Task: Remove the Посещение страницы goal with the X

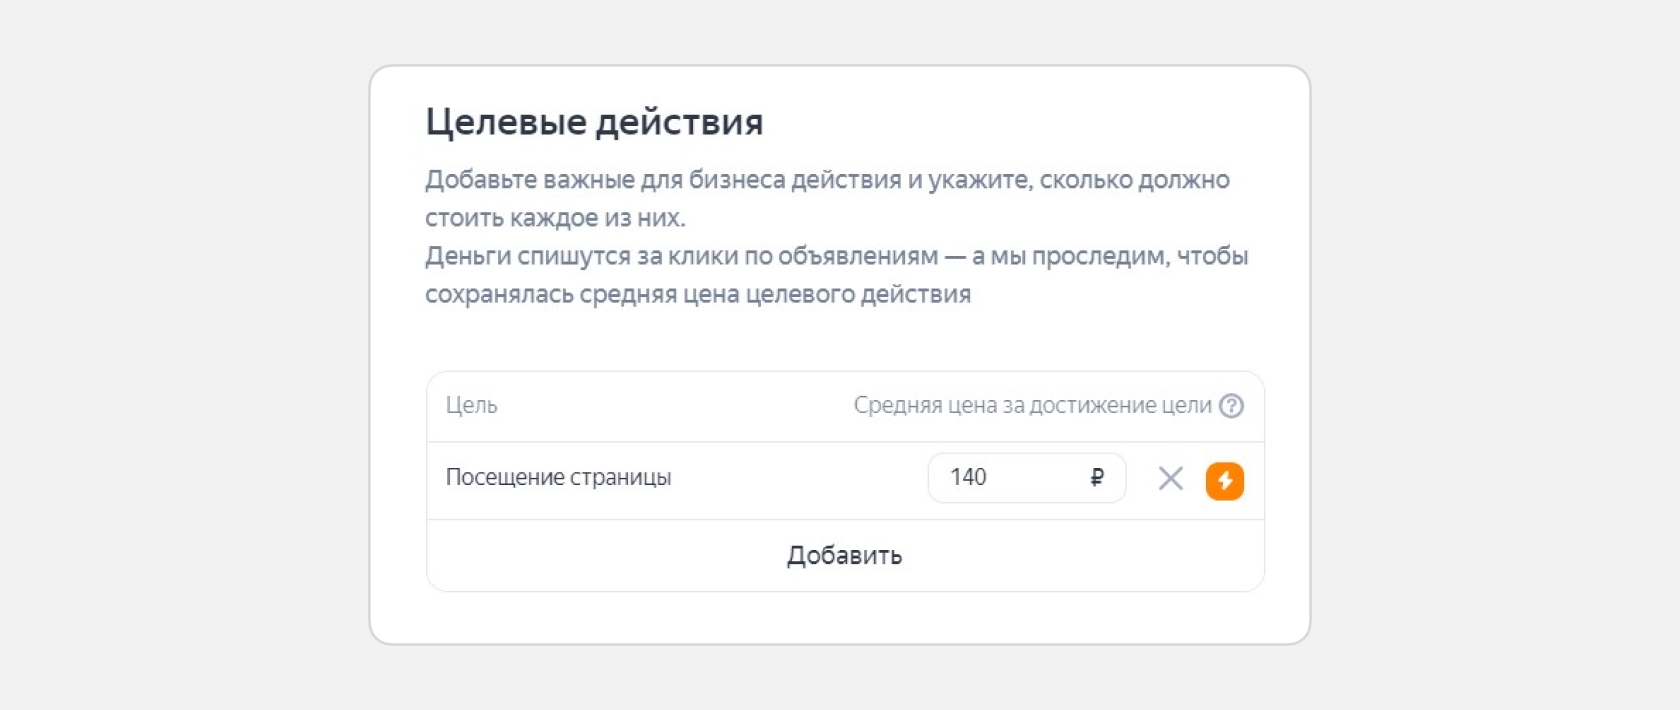Action: coord(1170,479)
